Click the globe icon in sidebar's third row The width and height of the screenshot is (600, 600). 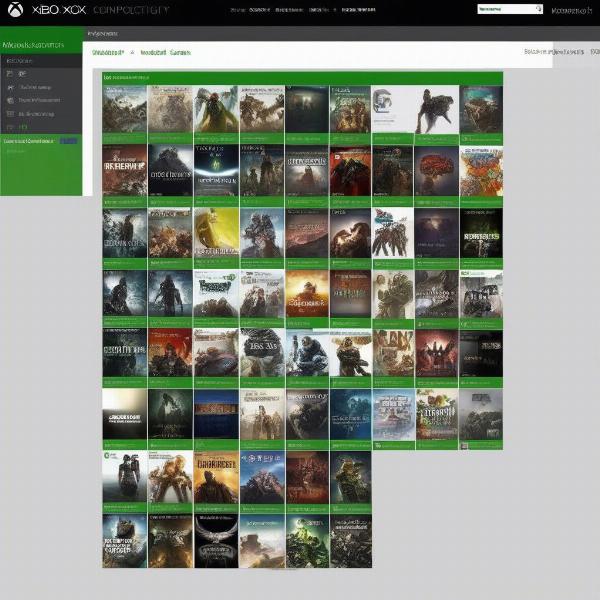(10, 100)
